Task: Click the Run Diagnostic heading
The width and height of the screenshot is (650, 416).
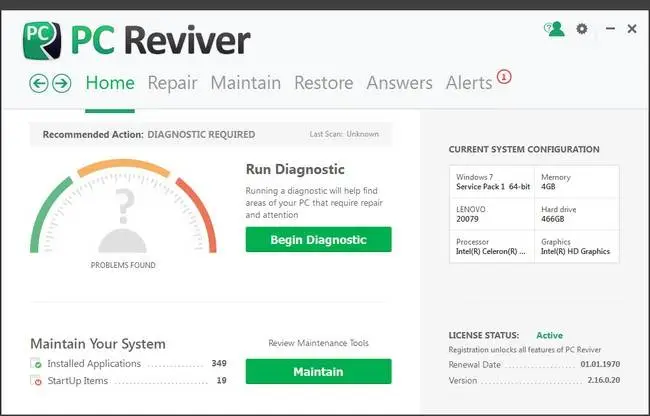Action: coord(295,169)
